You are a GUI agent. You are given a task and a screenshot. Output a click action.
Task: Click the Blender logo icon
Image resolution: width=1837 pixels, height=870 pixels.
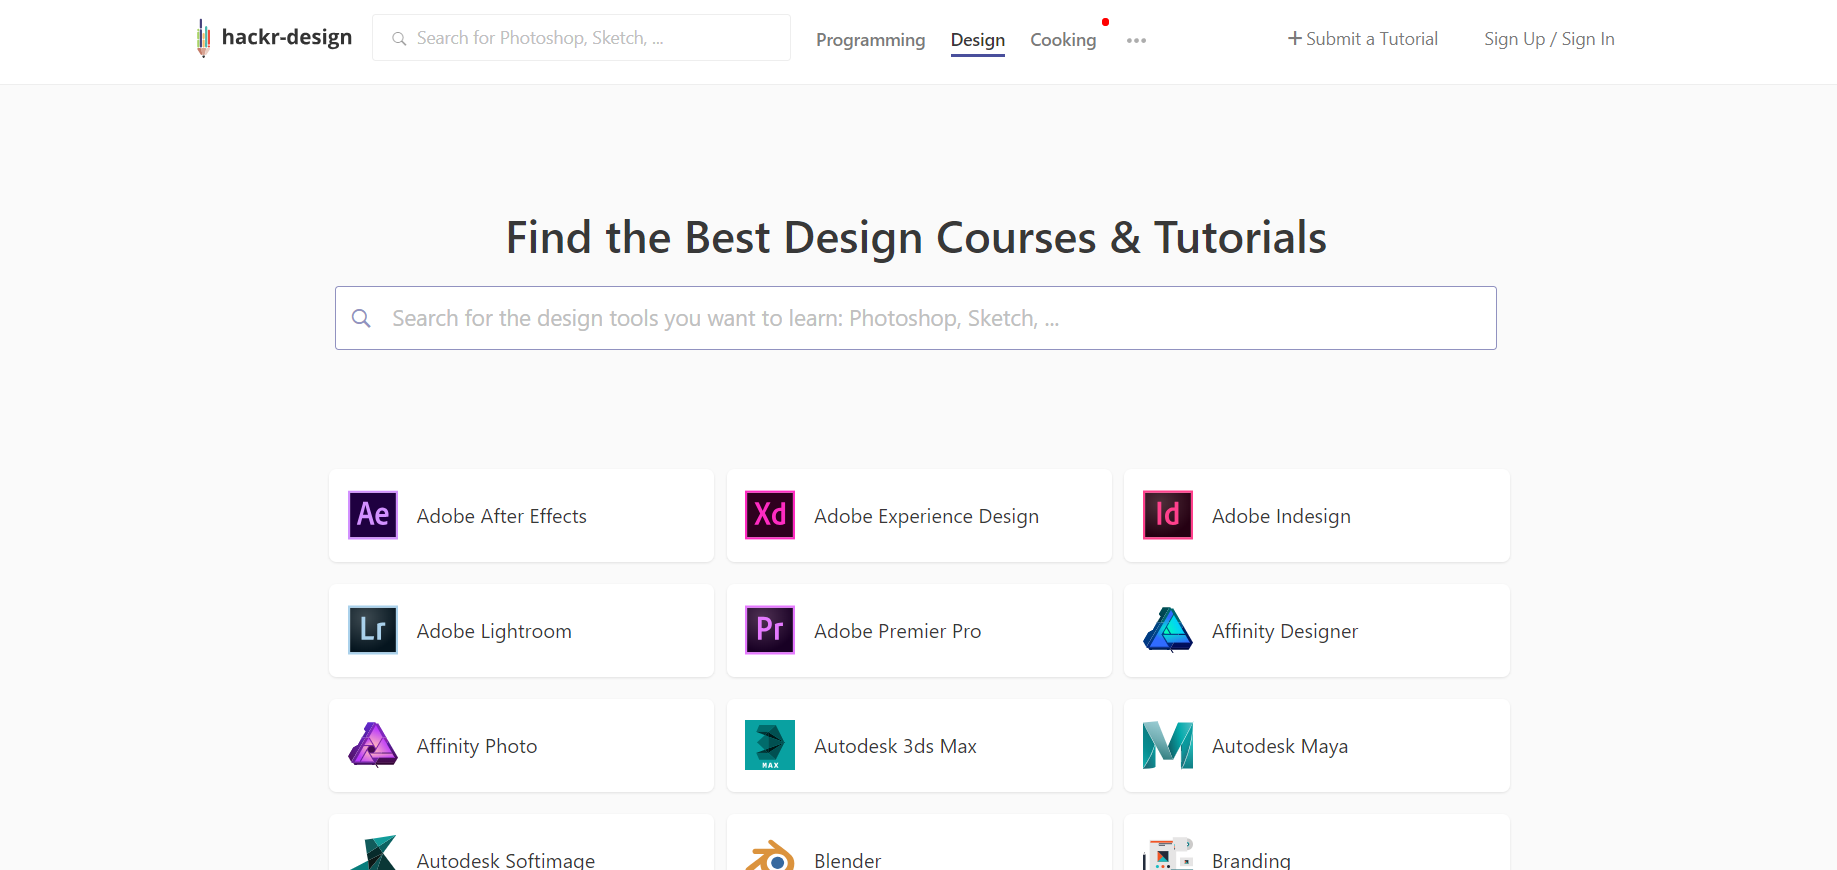(770, 855)
